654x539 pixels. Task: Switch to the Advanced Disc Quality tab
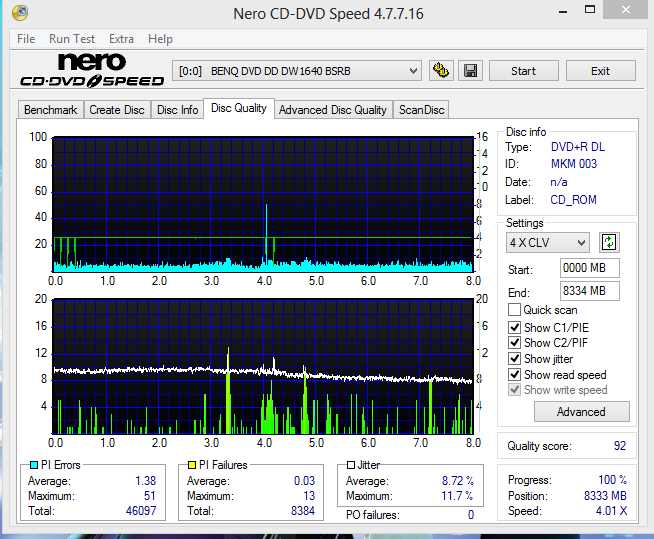[333, 110]
